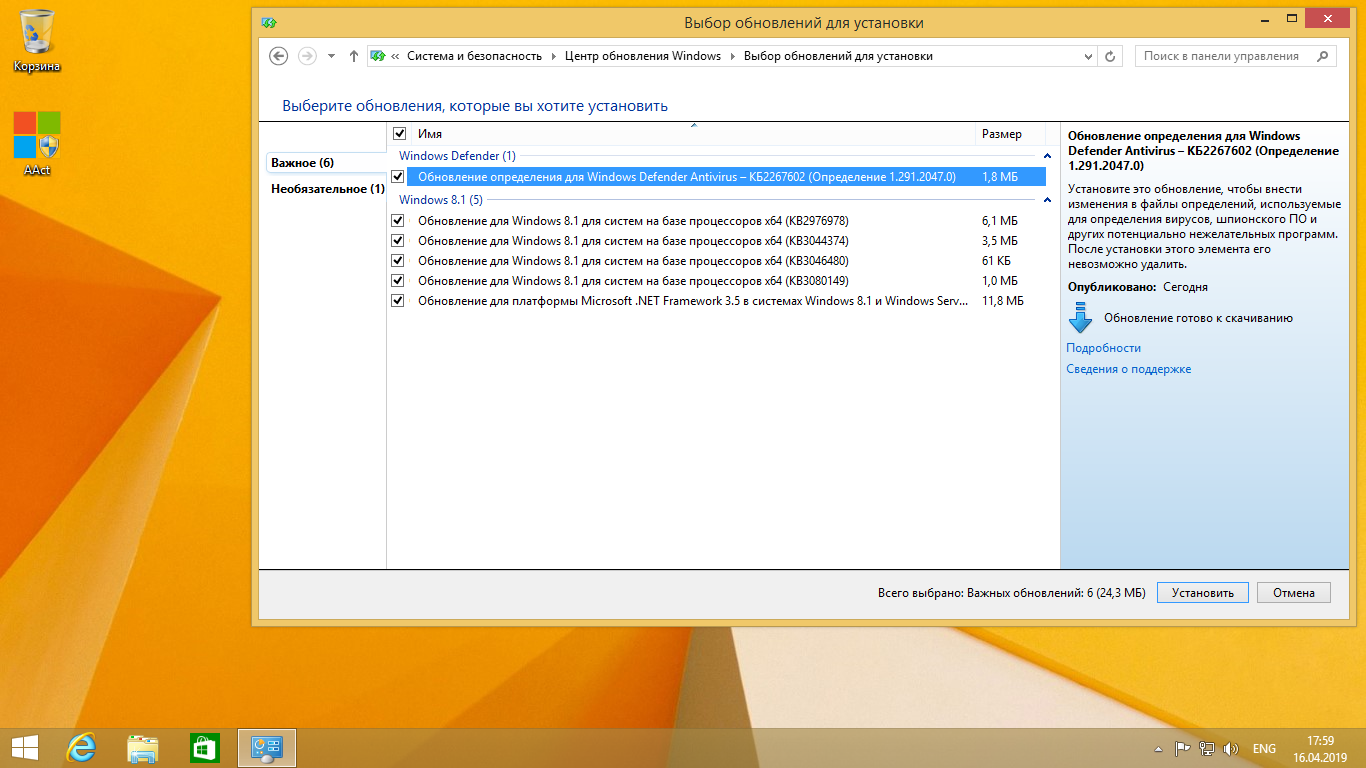This screenshot has height=768, width=1366.
Task: Open File Explorer from taskbar
Action: click(x=143, y=747)
